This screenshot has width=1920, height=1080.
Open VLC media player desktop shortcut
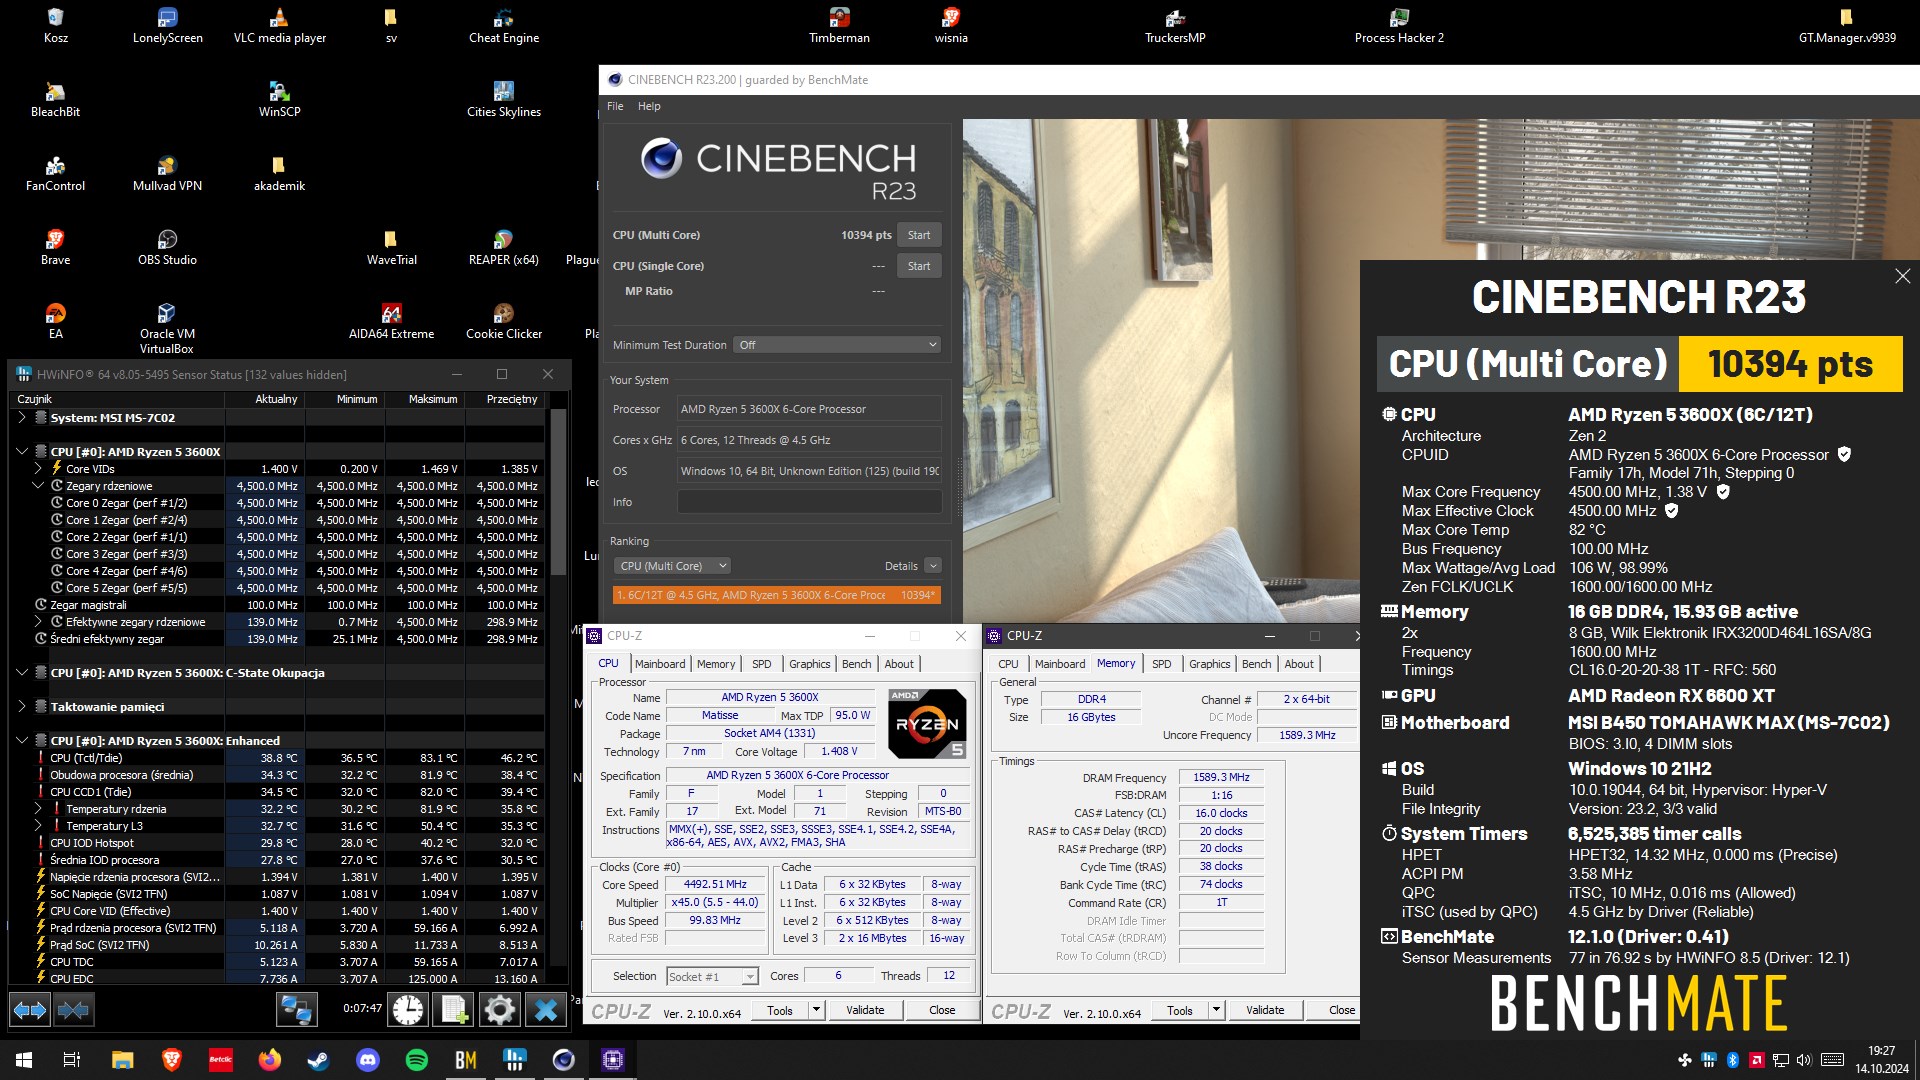[x=279, y=26]
